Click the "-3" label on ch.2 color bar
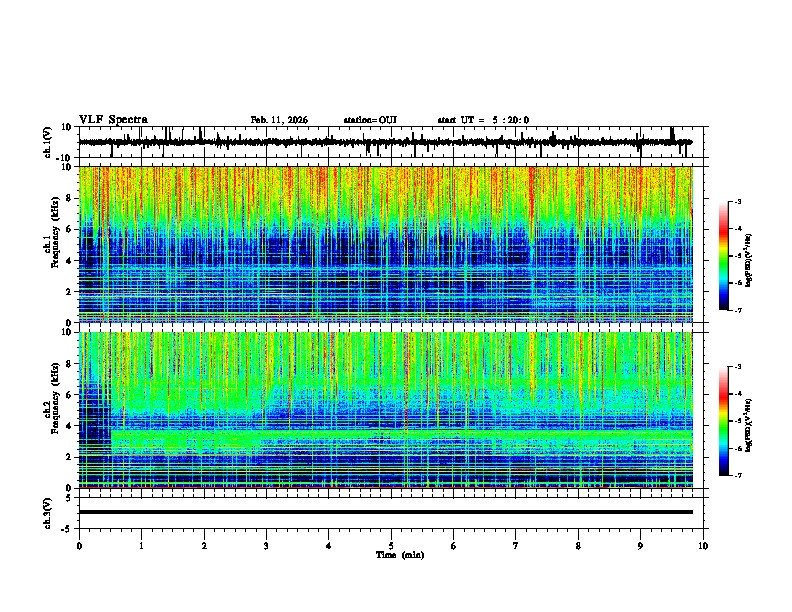Image resolution: width=792 pixels, height=612 pixels. (x=737, y=367)
